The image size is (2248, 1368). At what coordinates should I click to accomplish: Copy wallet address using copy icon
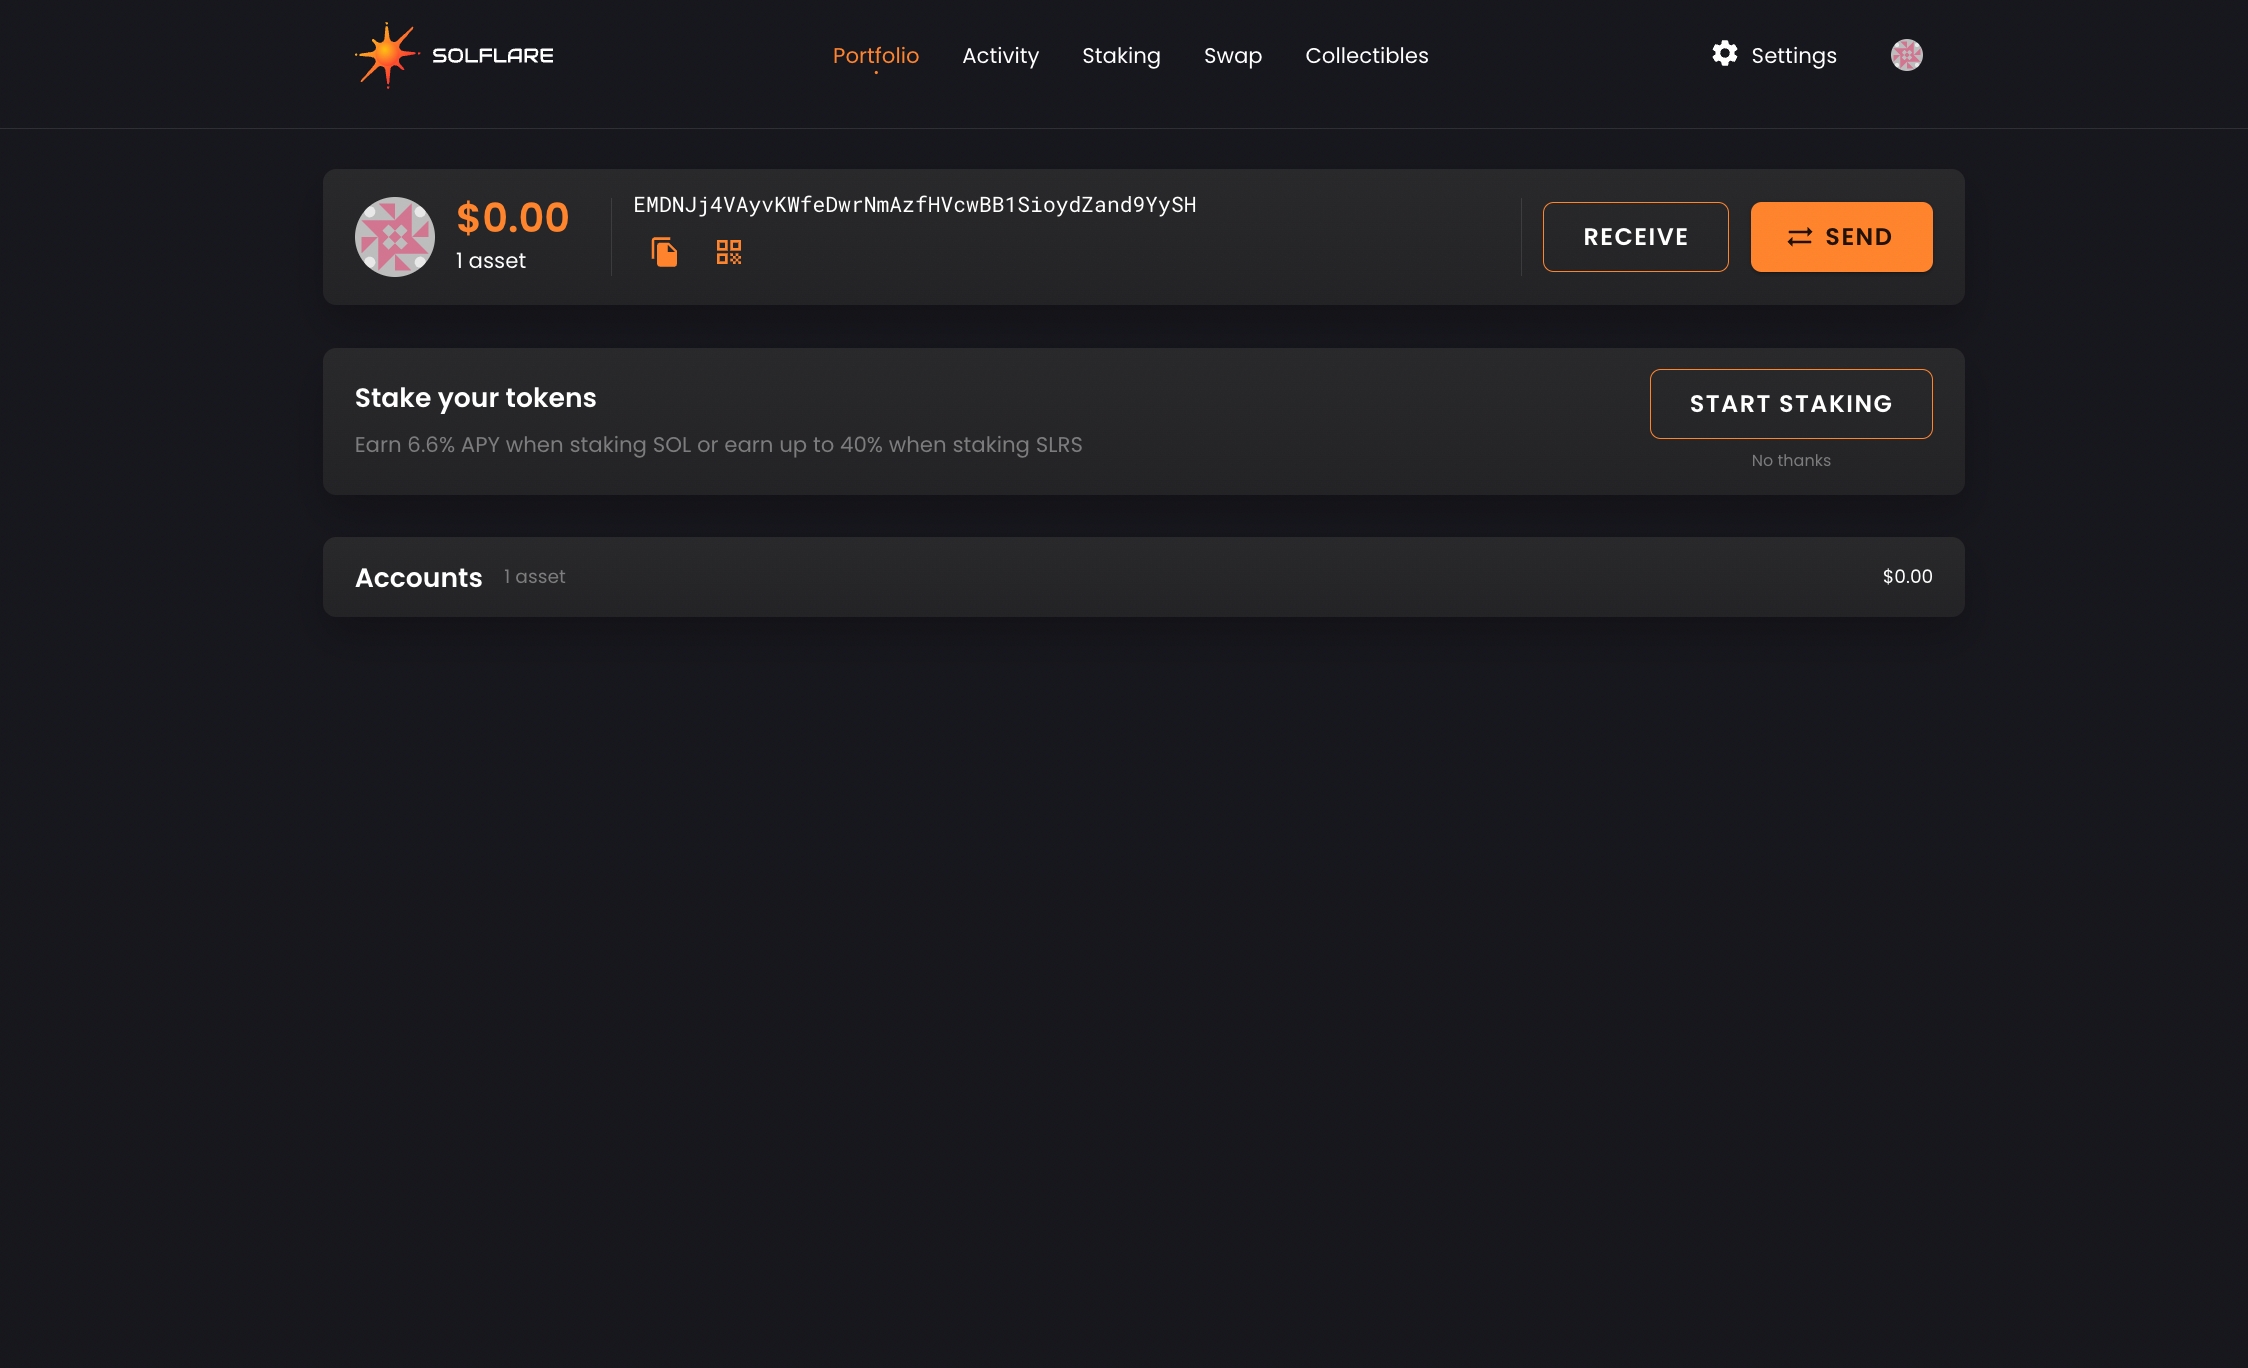(664, 252)
